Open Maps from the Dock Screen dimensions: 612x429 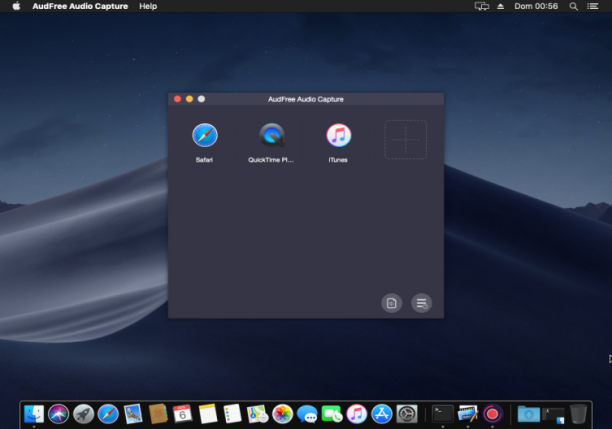(257, 414)
